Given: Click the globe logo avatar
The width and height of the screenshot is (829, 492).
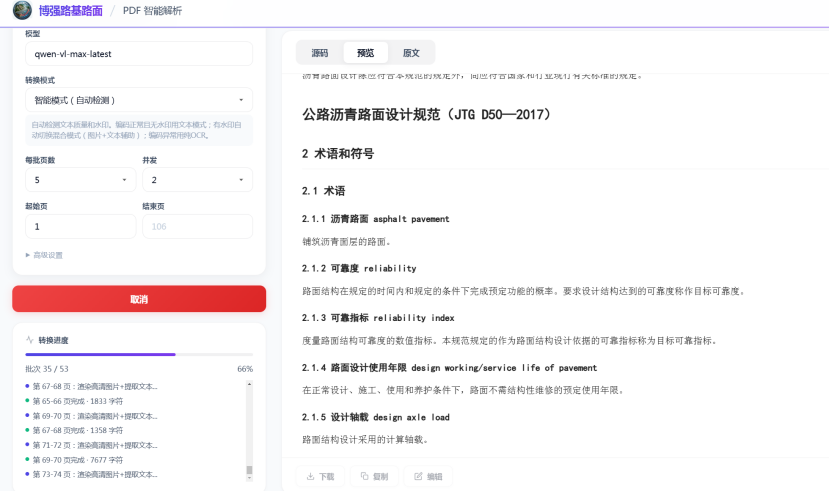Looking at the screenshot, I should [22, 10].
